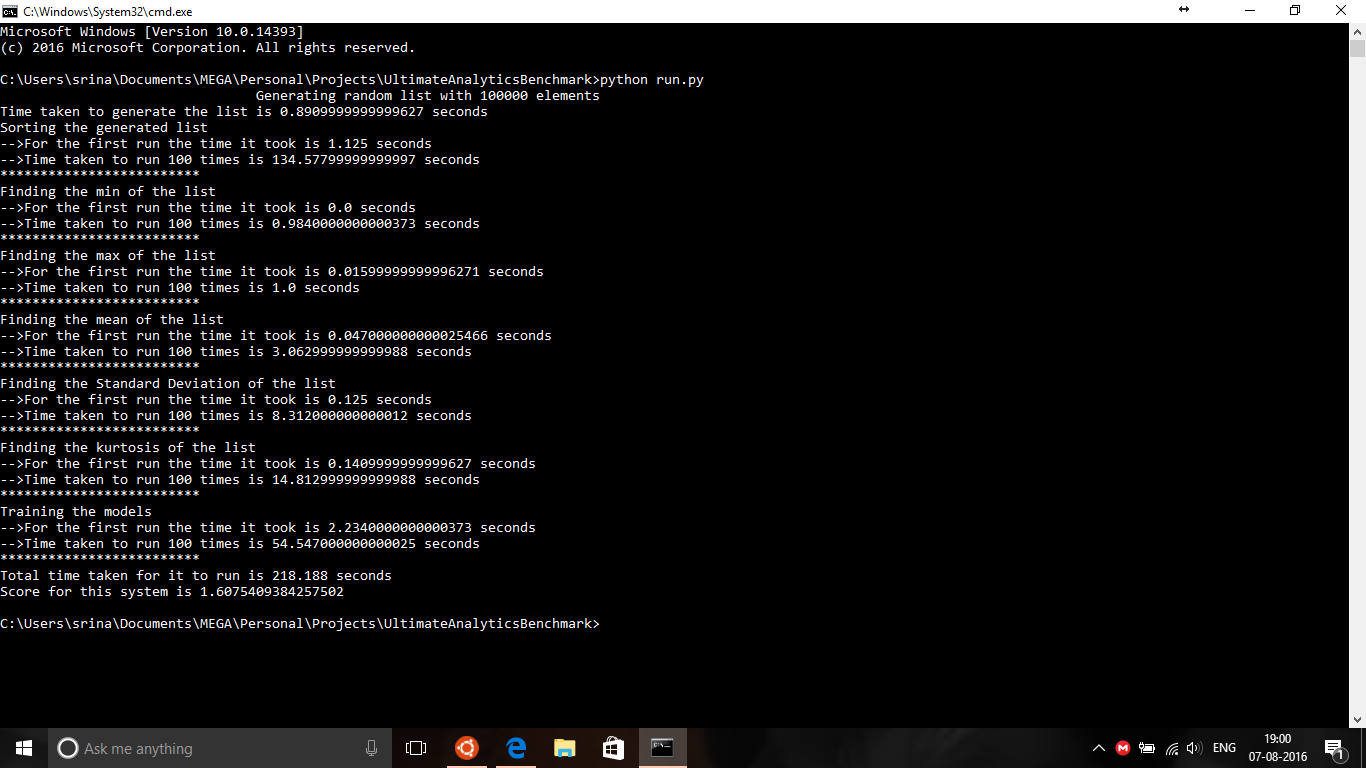Open Microsoft Edge from the taskbar

[516, 747]
